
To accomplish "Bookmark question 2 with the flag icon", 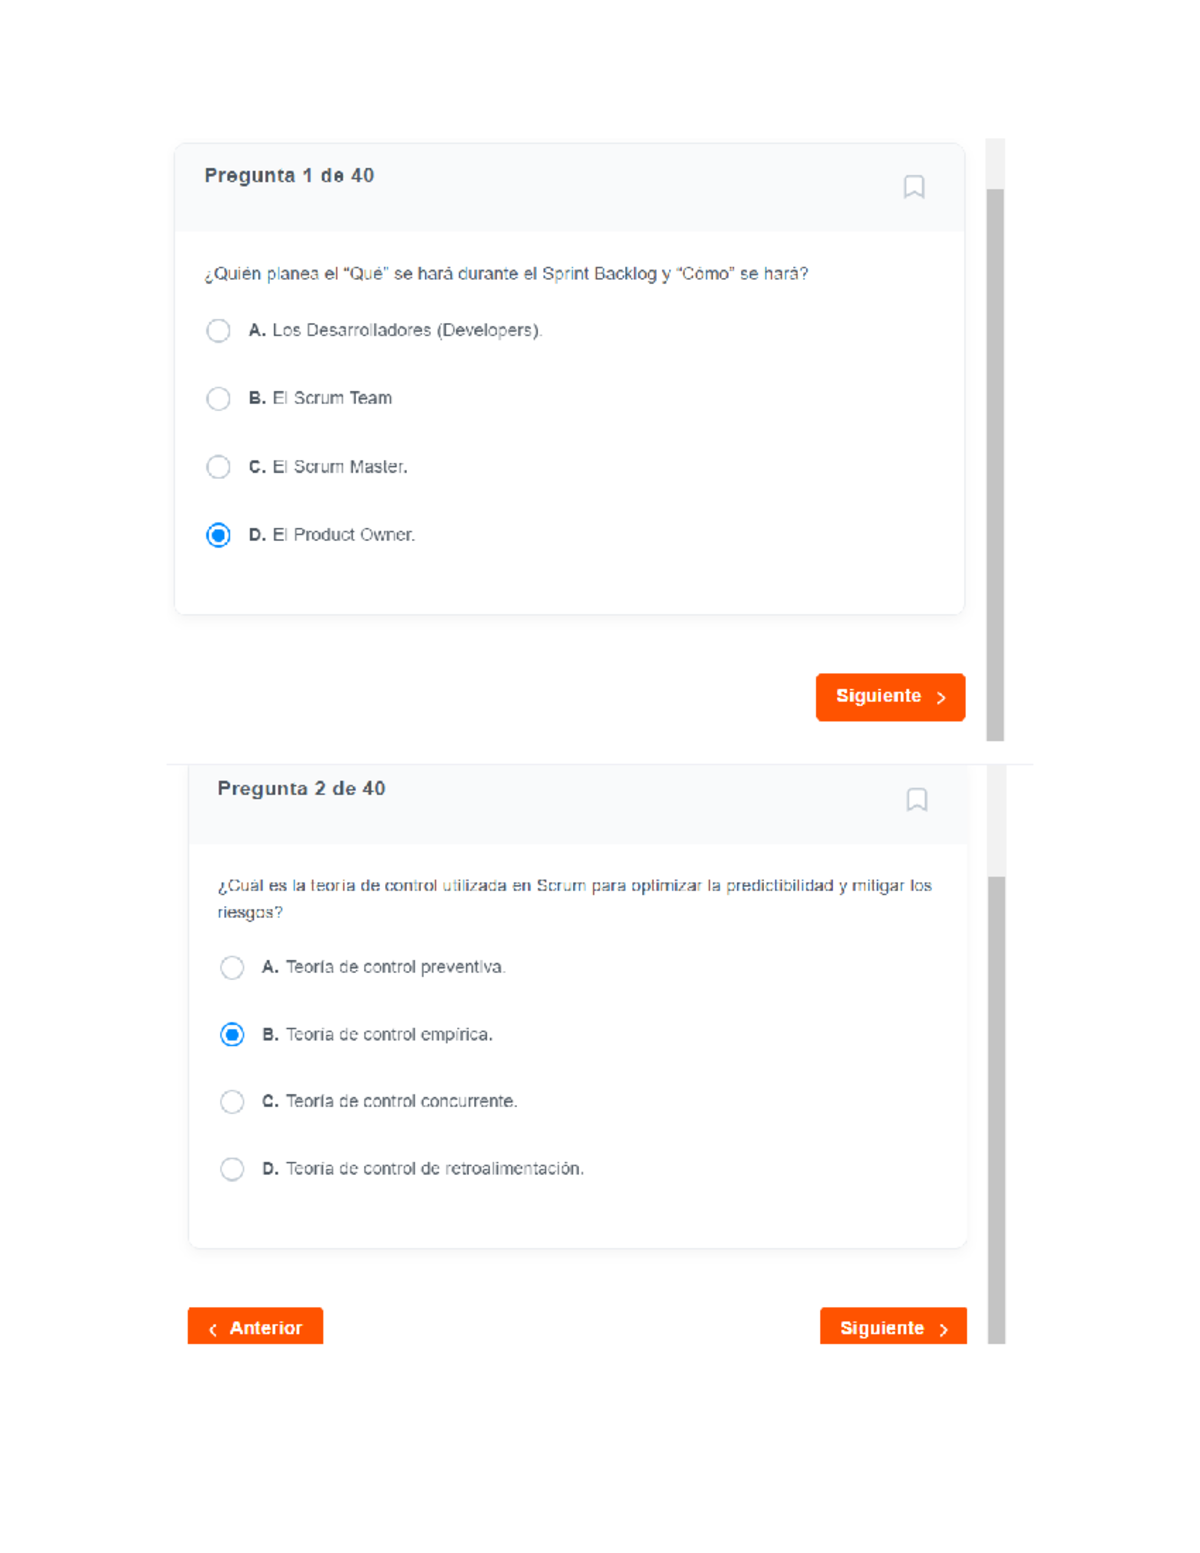I will 916,800.
